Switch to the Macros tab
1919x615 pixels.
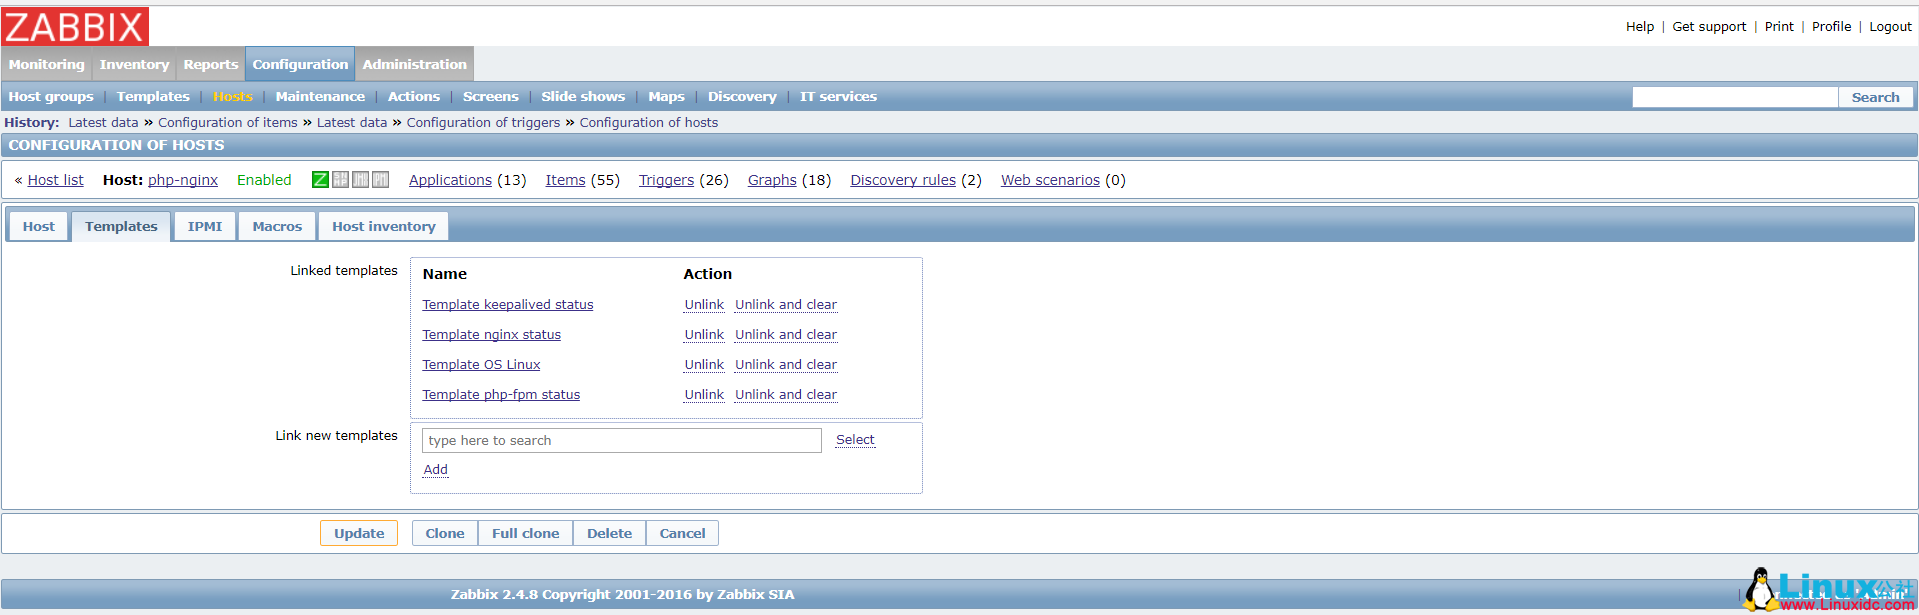point(277,227)
